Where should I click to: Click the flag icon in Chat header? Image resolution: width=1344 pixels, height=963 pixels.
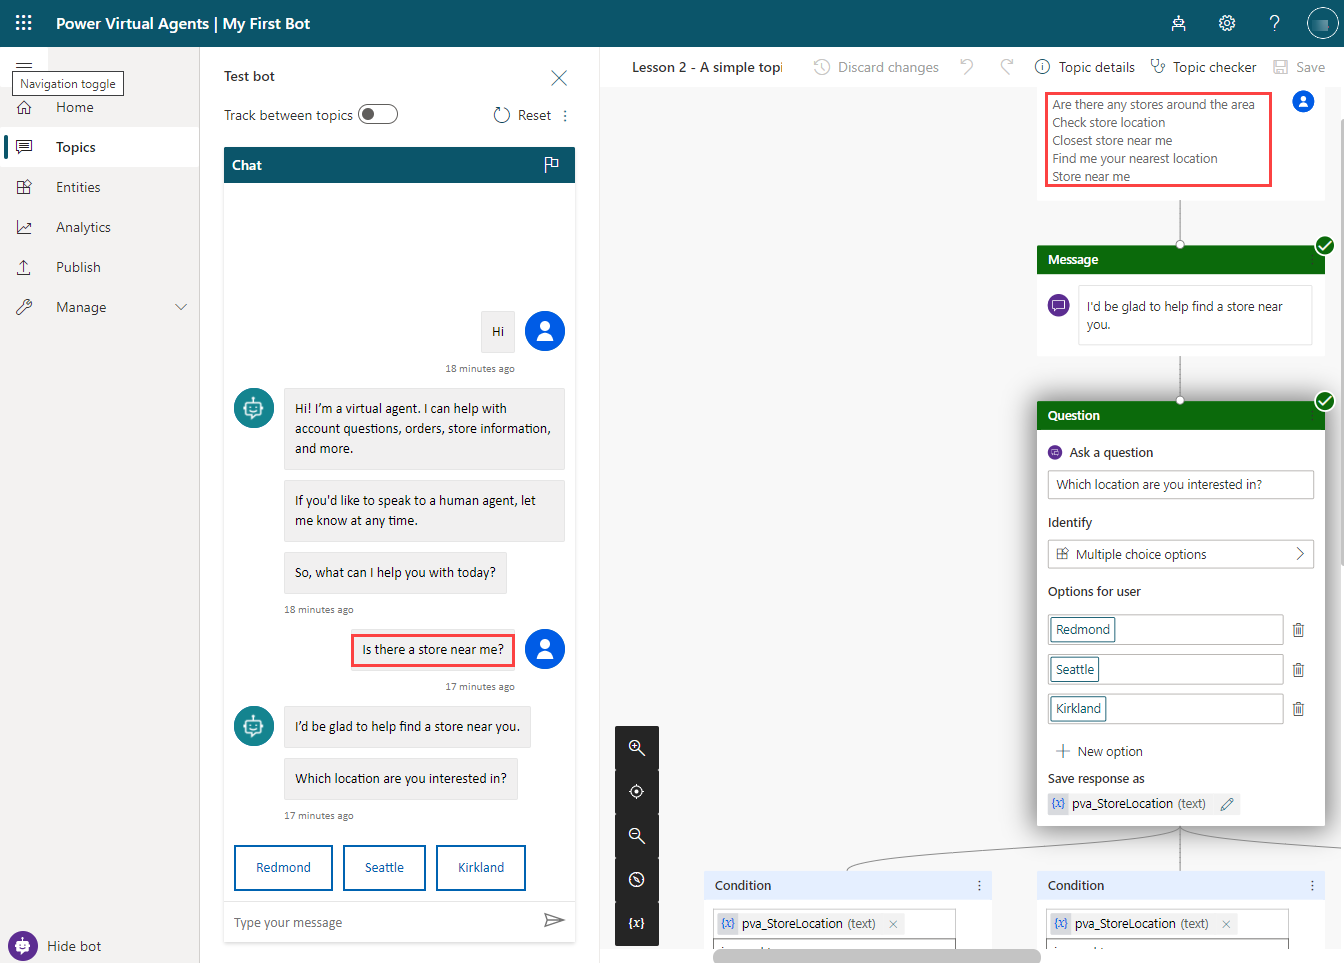551,165
